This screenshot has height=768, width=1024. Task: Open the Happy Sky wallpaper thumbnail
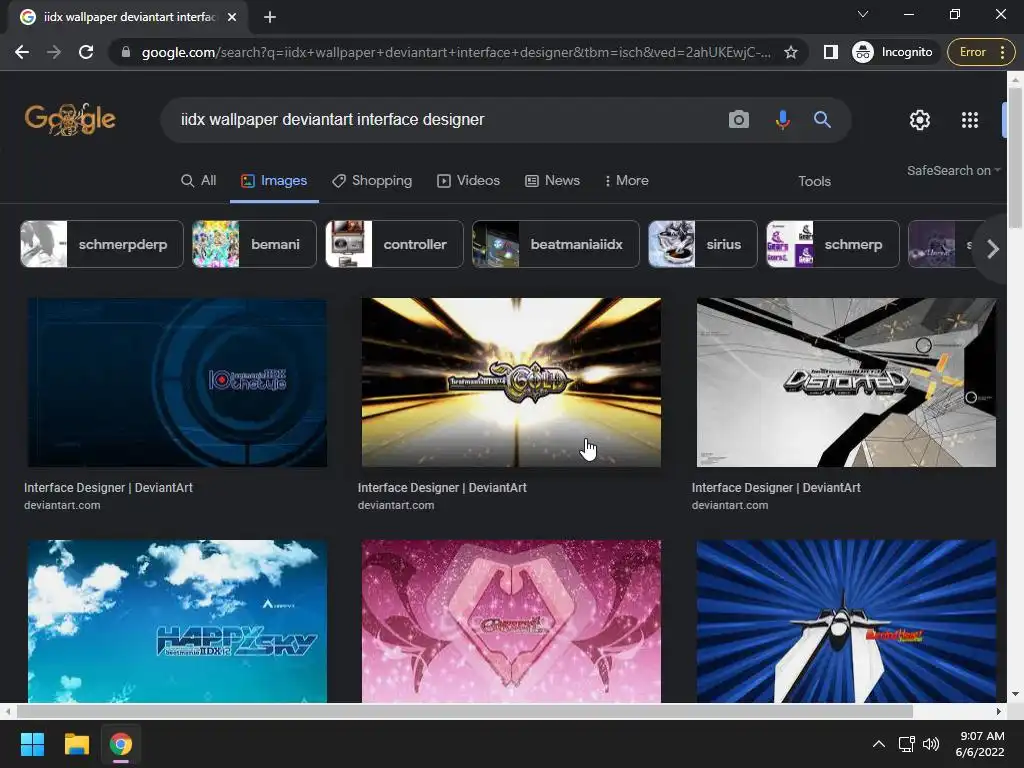(x=177, y=621)
